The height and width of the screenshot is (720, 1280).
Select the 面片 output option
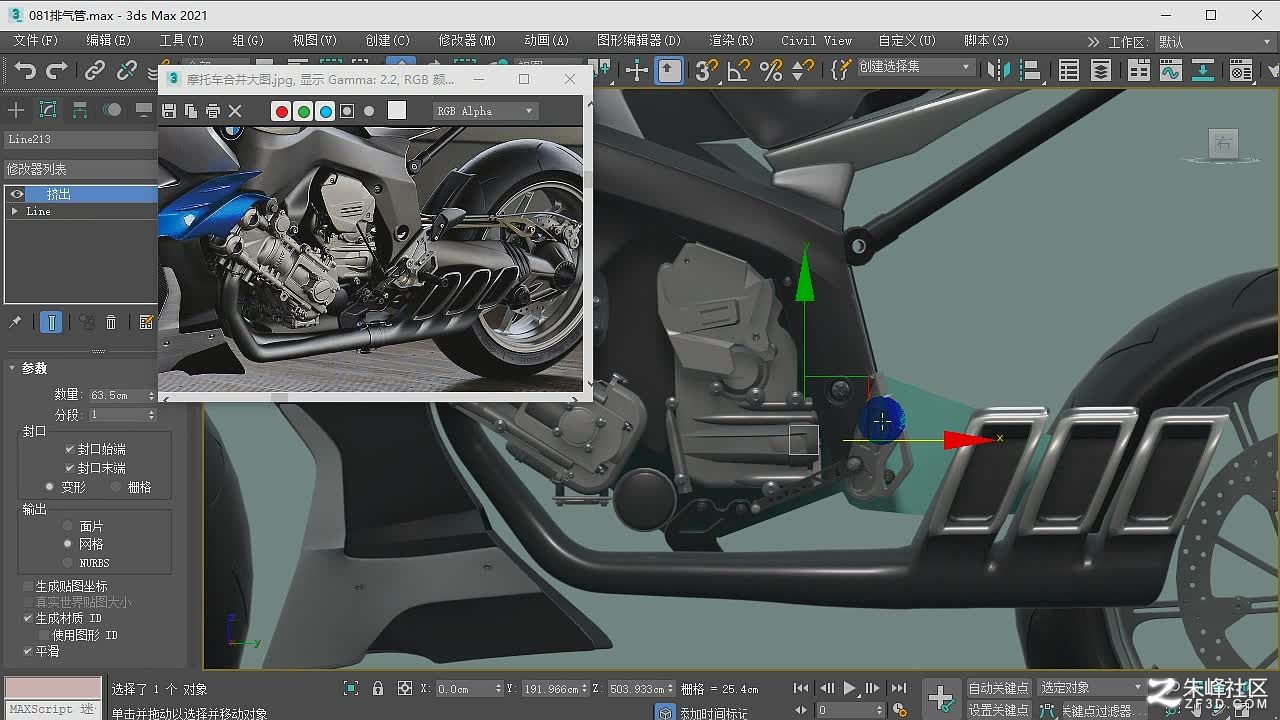pyautogui.click(x=68, y=526)
